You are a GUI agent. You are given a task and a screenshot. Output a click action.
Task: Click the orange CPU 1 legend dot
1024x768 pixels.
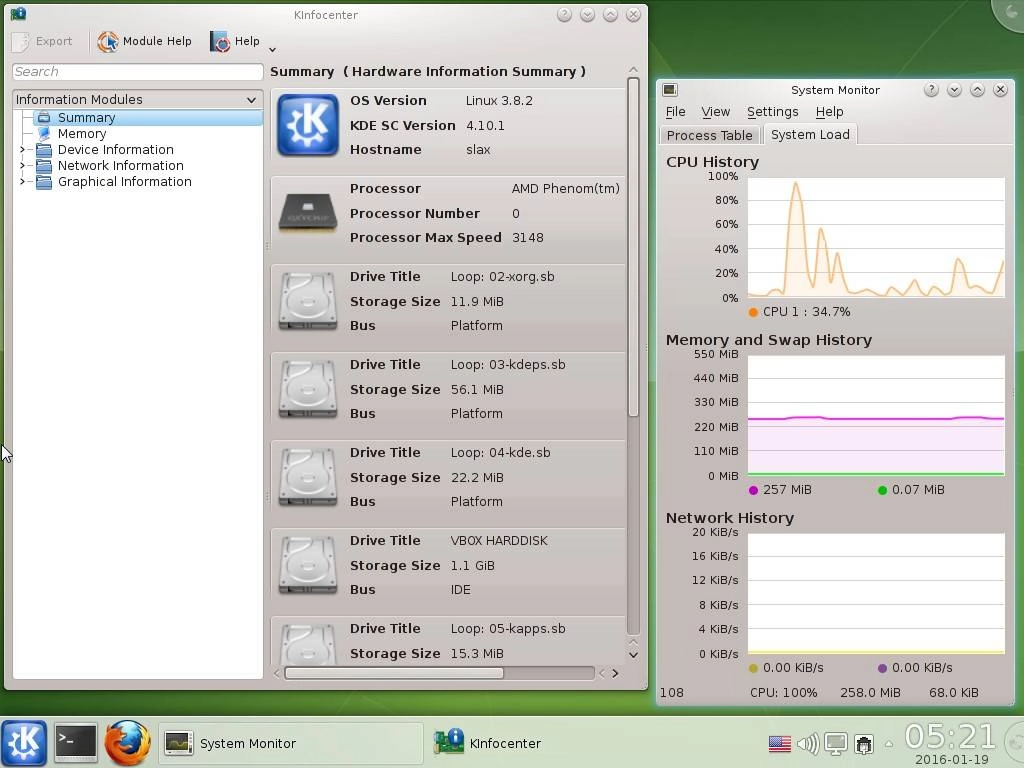[753, 312]
